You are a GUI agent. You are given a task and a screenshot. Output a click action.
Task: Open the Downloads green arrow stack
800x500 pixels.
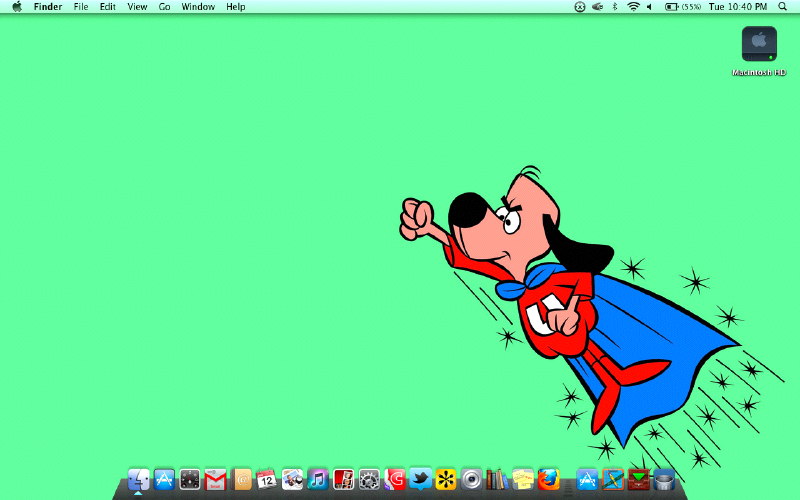638,480
